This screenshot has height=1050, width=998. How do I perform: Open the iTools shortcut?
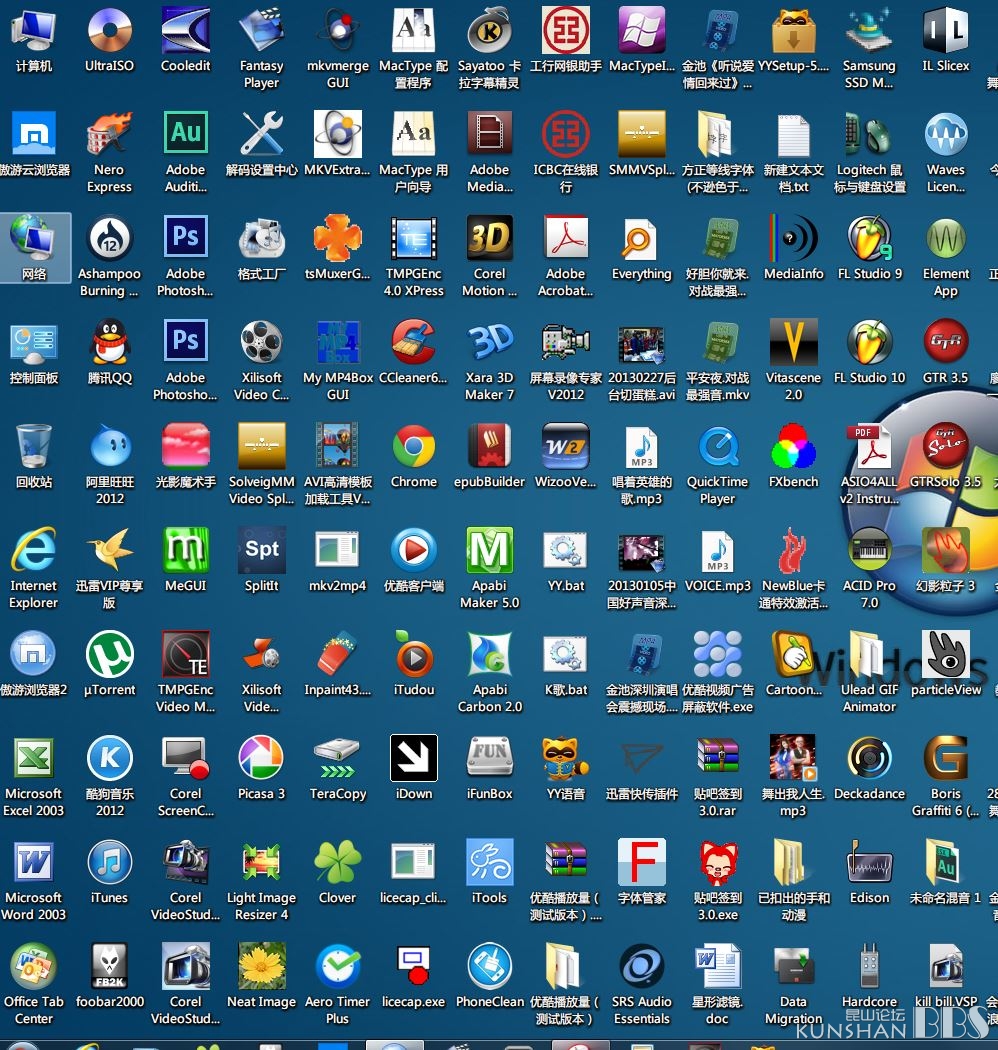pyautogui.click(x=490, y=862)
